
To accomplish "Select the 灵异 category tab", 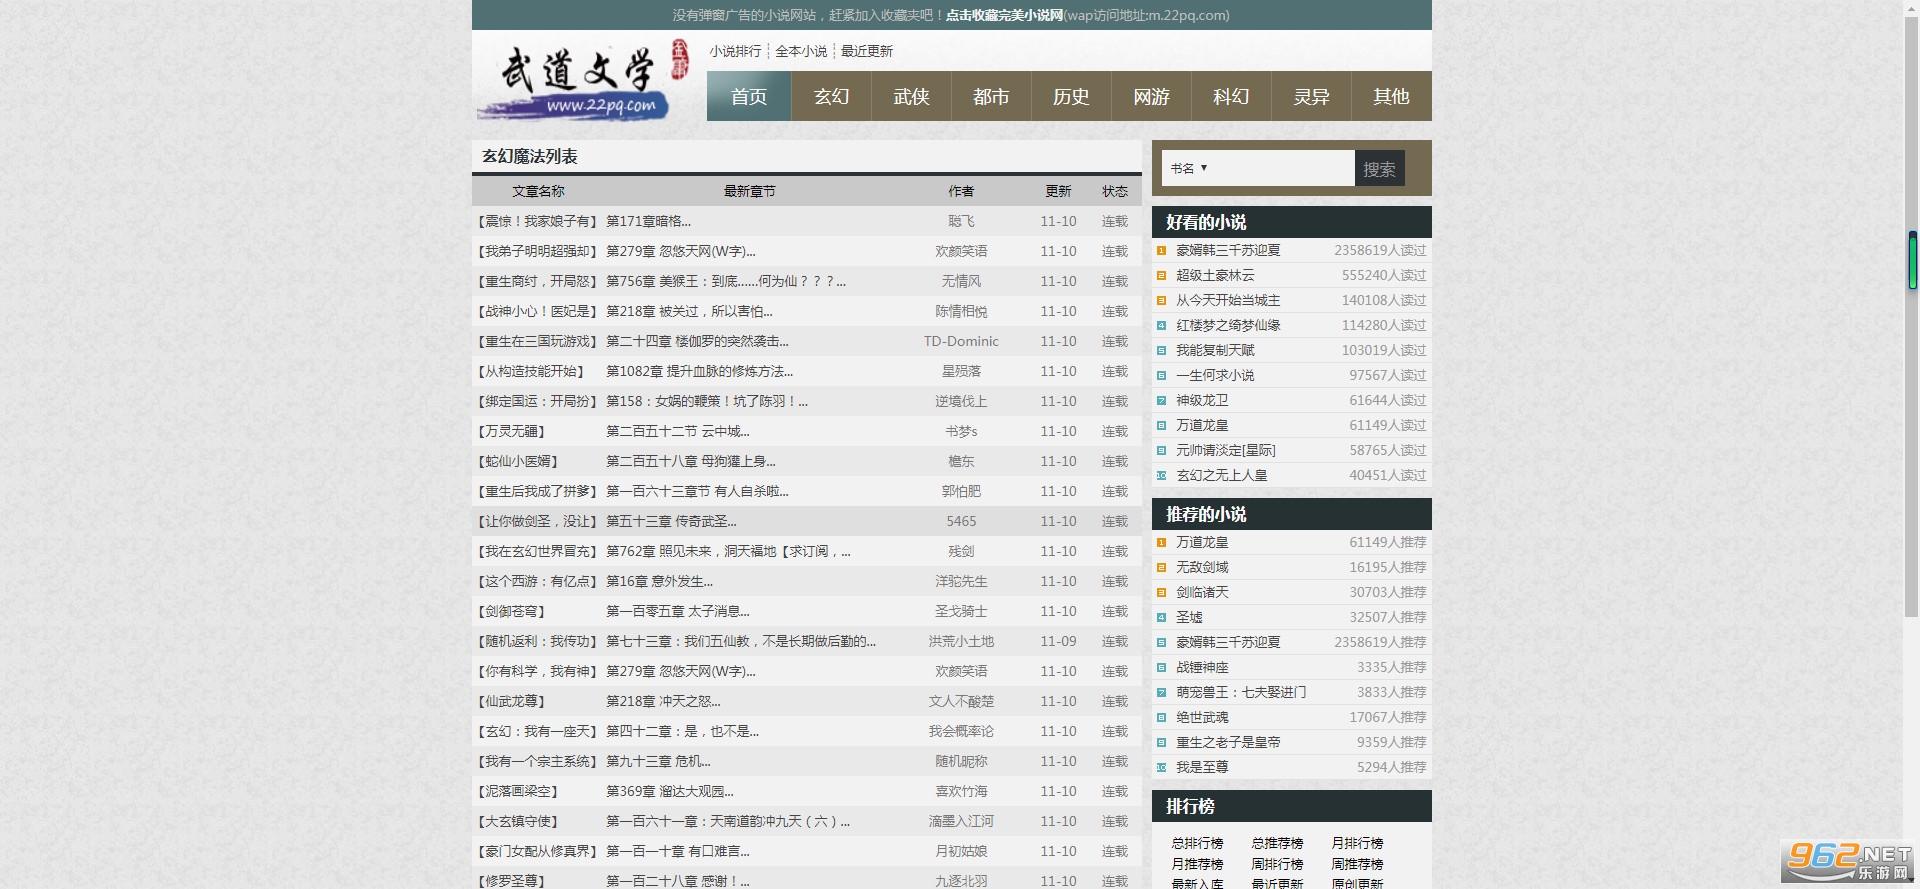I will [x=1311, y=97].
